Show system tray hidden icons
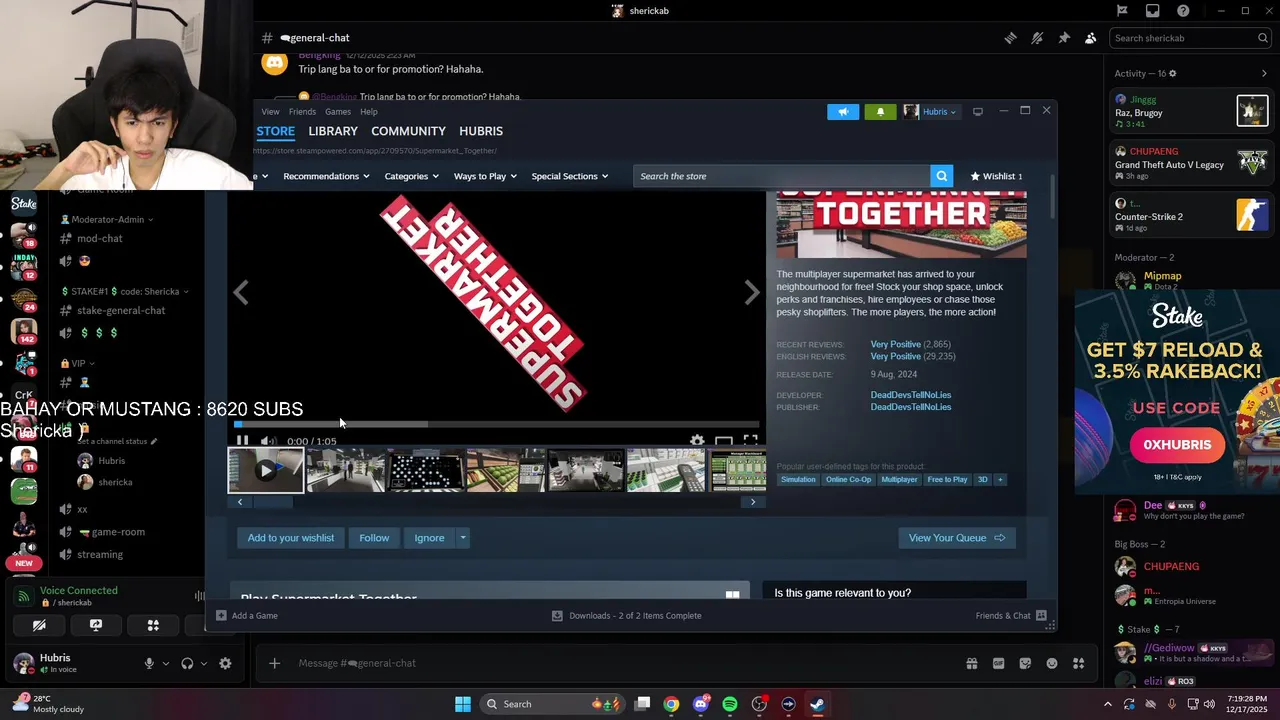 pos(1107,704)
